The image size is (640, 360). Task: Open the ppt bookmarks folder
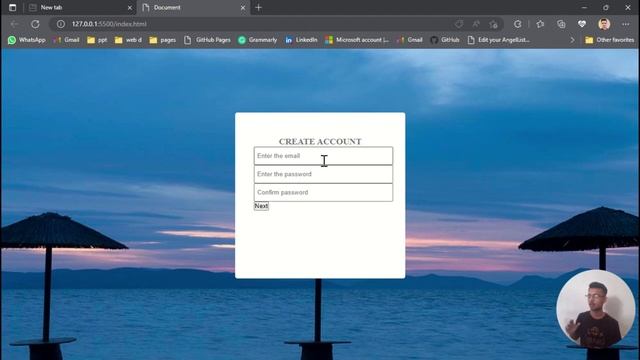pyautogui.click(x=97, y=40)
